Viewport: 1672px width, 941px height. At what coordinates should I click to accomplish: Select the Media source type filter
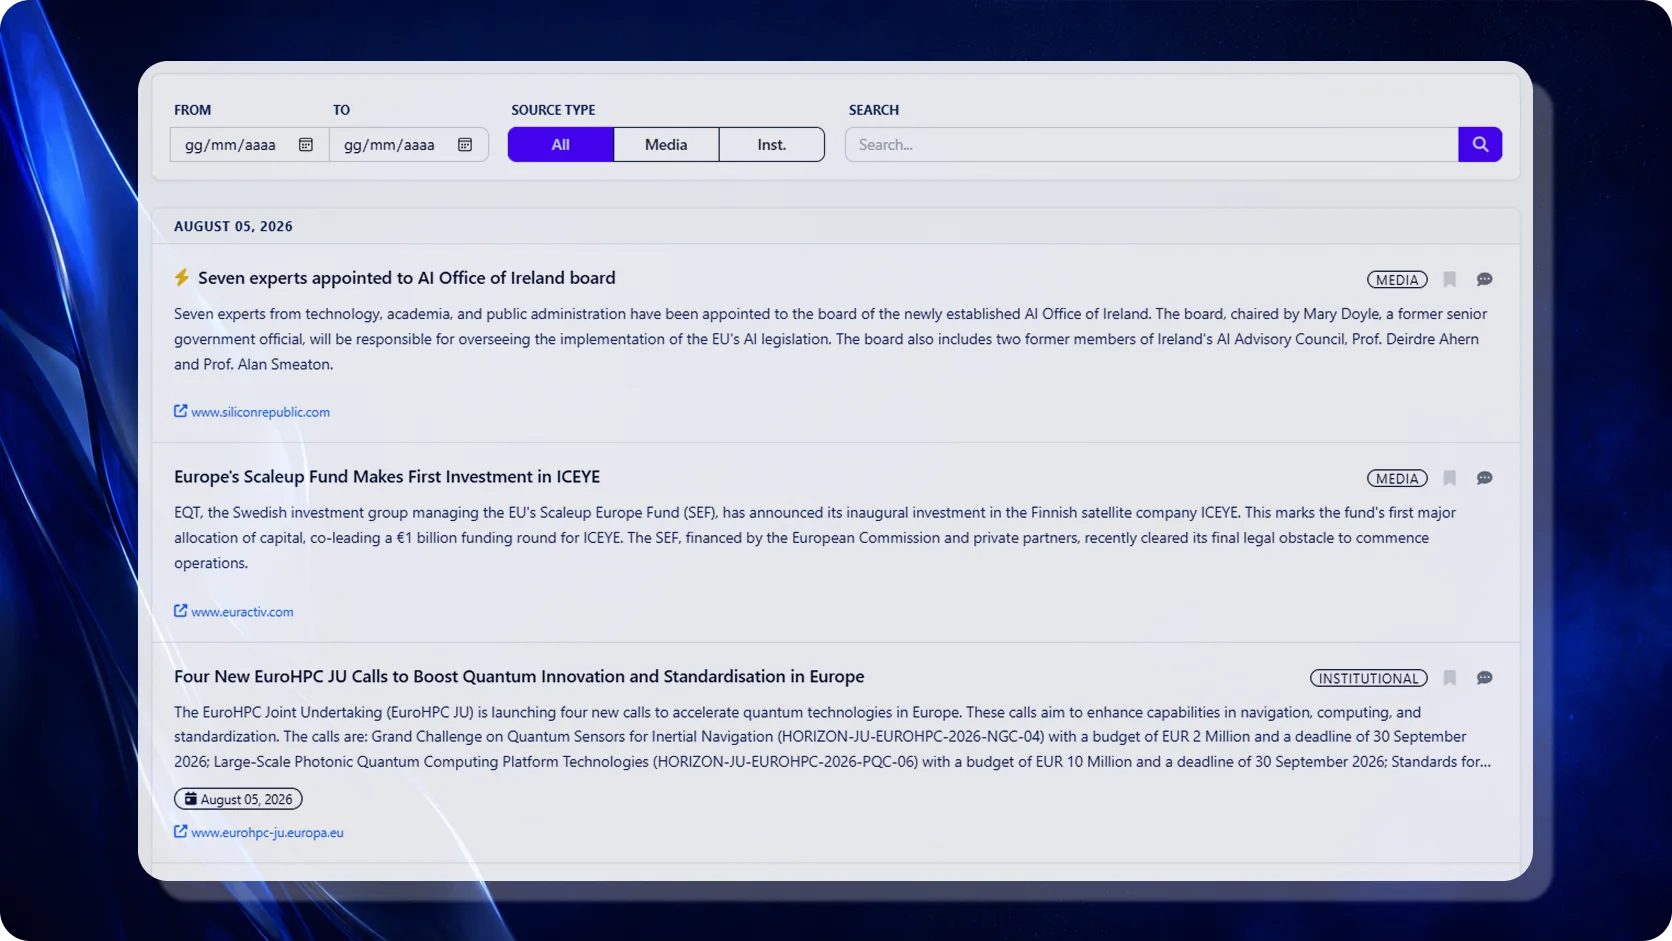666,144
